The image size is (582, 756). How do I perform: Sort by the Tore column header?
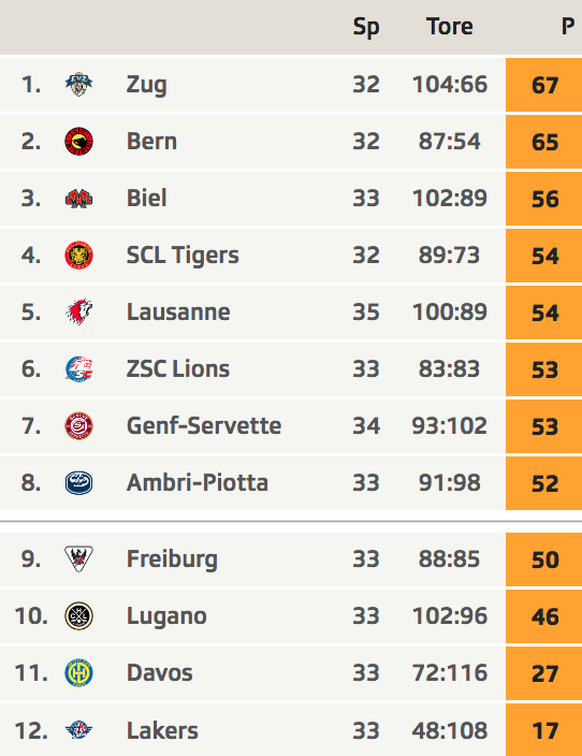[x=449, y=27]
